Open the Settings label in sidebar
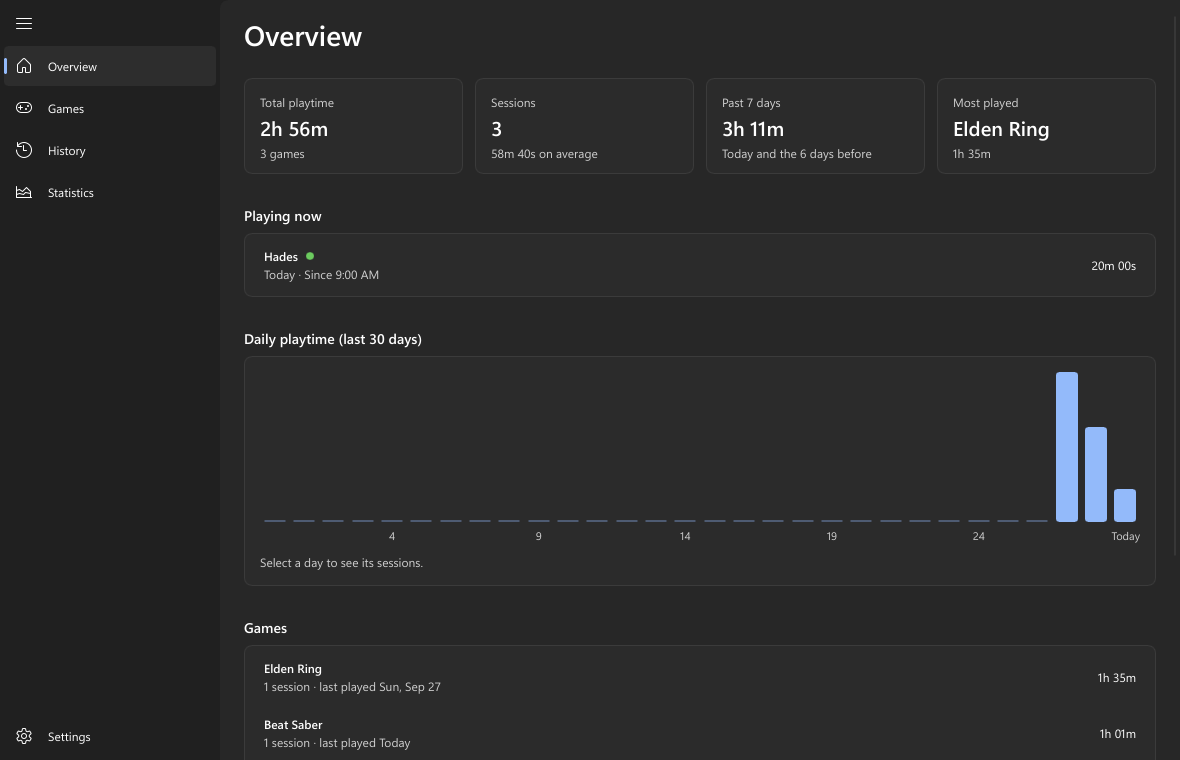 pos(68,737)
